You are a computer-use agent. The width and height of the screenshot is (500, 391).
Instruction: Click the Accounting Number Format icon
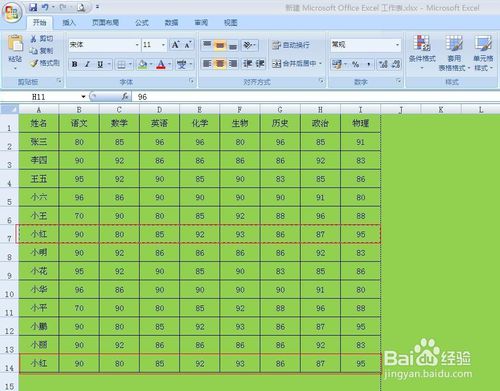coord(337,64)
